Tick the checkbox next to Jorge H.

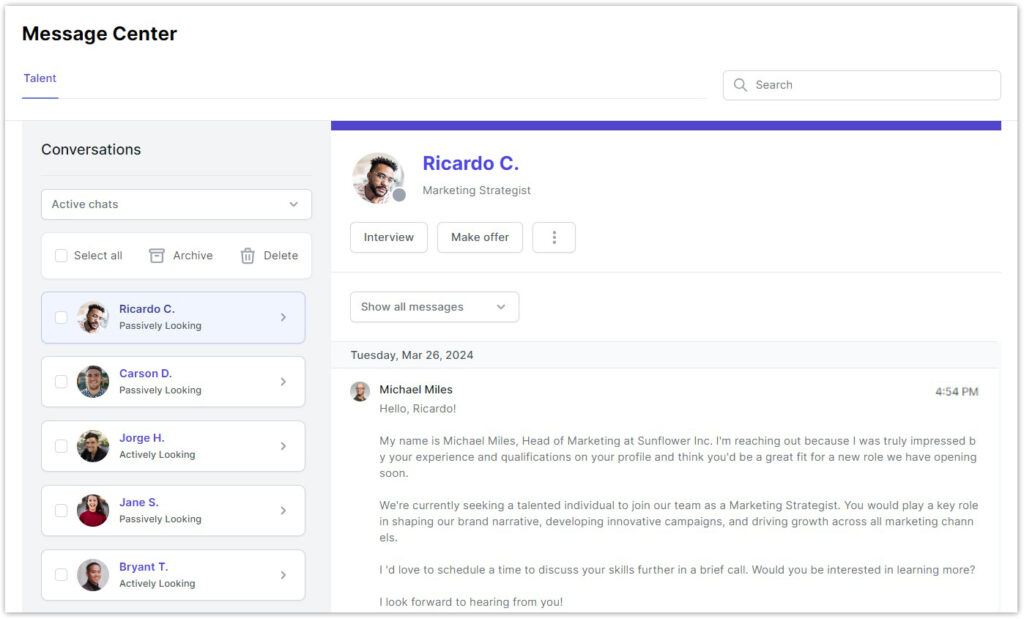click(61, 446)
